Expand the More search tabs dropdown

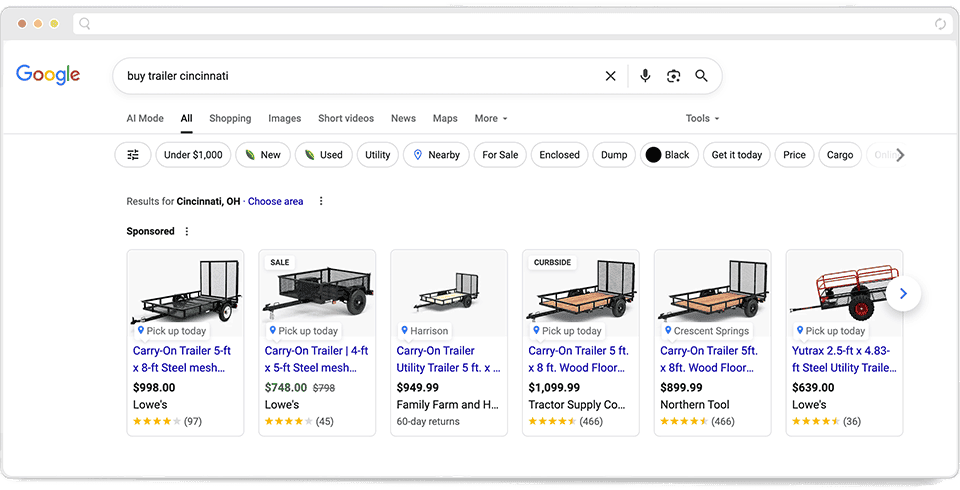click(x=491, y=118)
